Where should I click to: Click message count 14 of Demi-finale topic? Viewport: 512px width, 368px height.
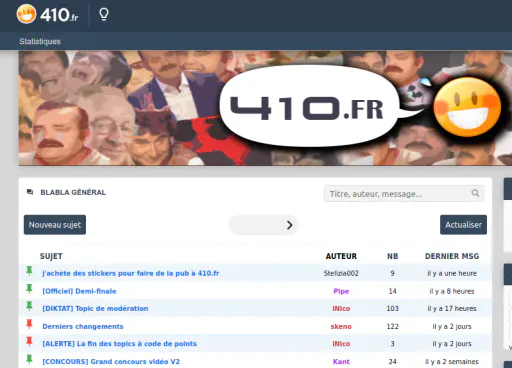pos(392,291)
